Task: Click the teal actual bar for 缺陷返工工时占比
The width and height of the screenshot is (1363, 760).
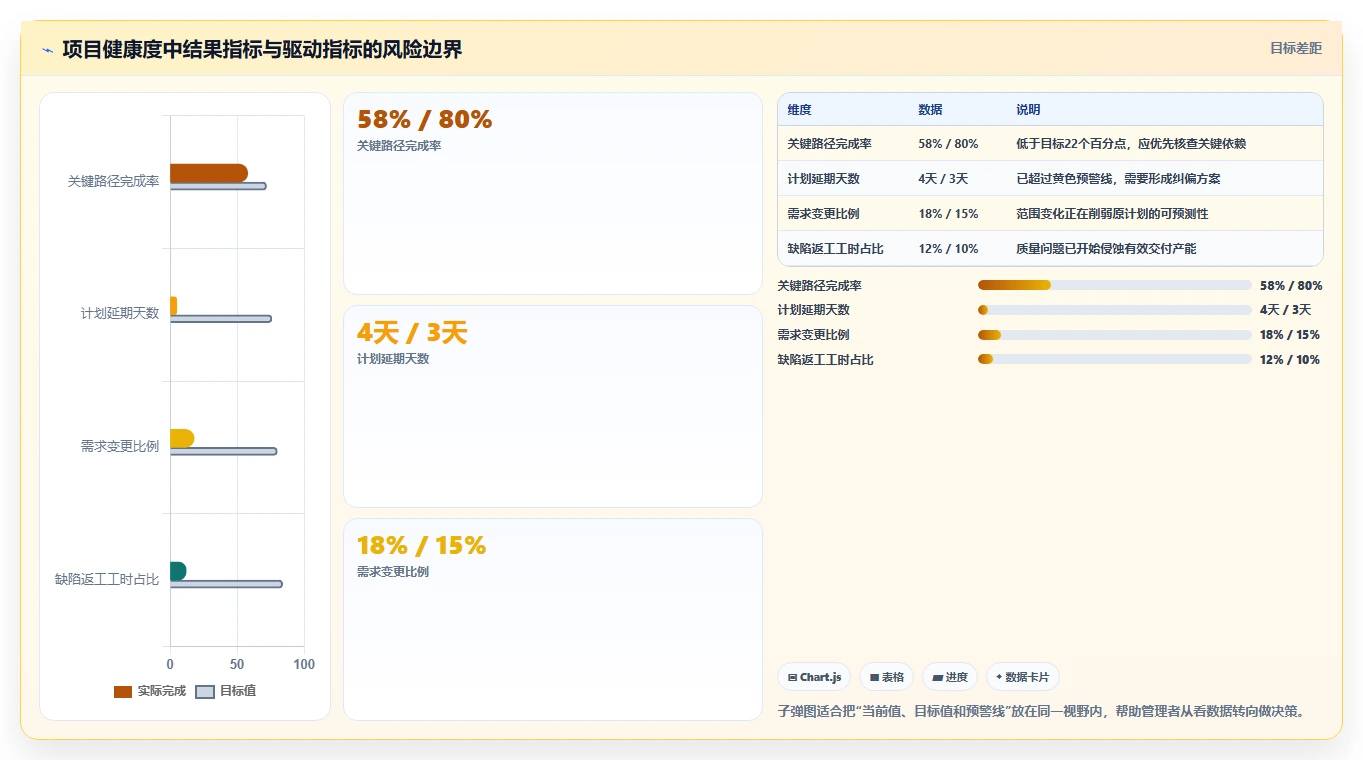Action: click(x=178, y=571)
